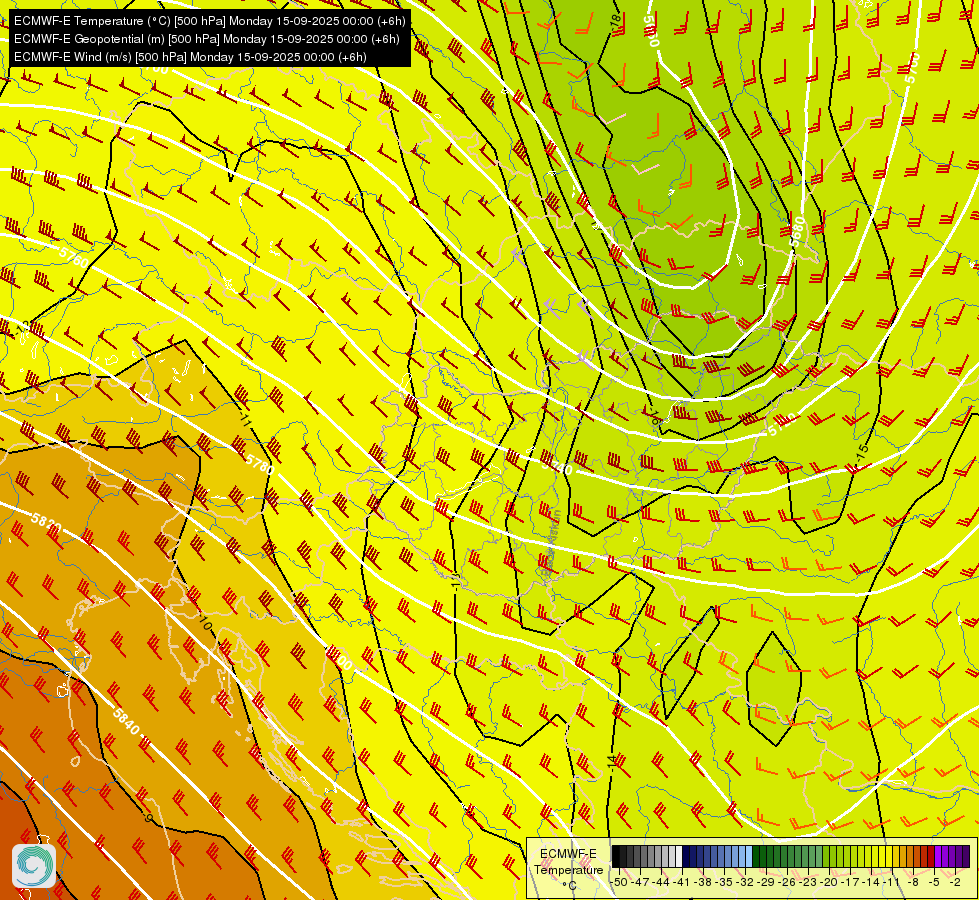Click the swirl logo icon

(34, 866)
